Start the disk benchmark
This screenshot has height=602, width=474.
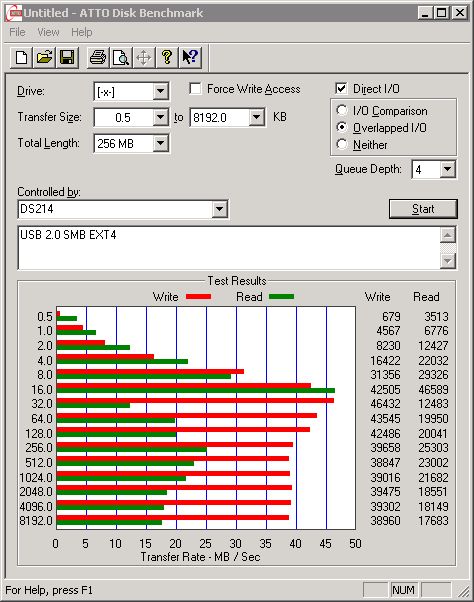(x=423, y=209)
